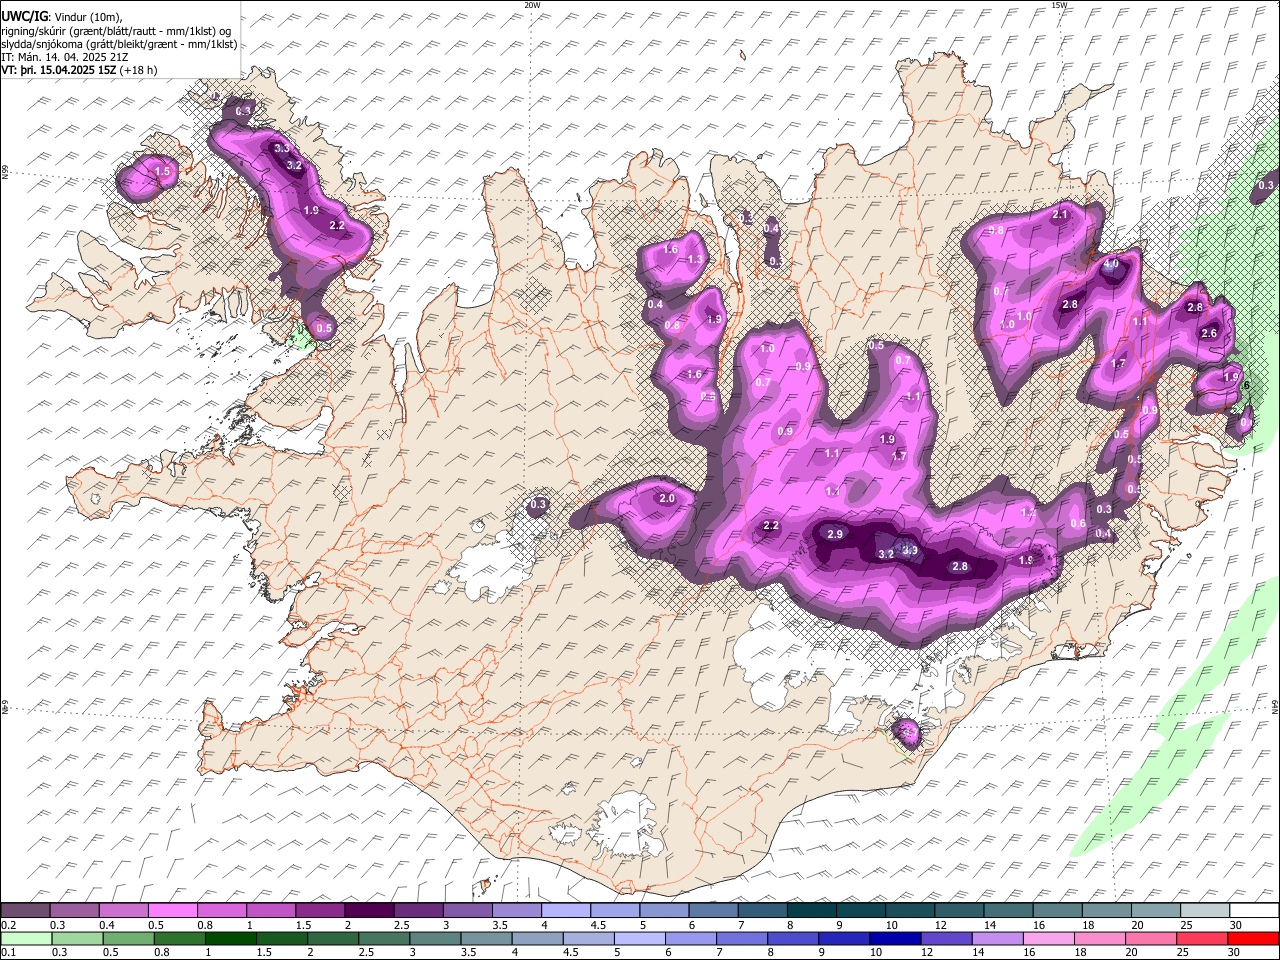Pick the darkest green lower swatch between 1 and 1.5
This screenshot has height=960, width=1280.
tap(231, 938)
